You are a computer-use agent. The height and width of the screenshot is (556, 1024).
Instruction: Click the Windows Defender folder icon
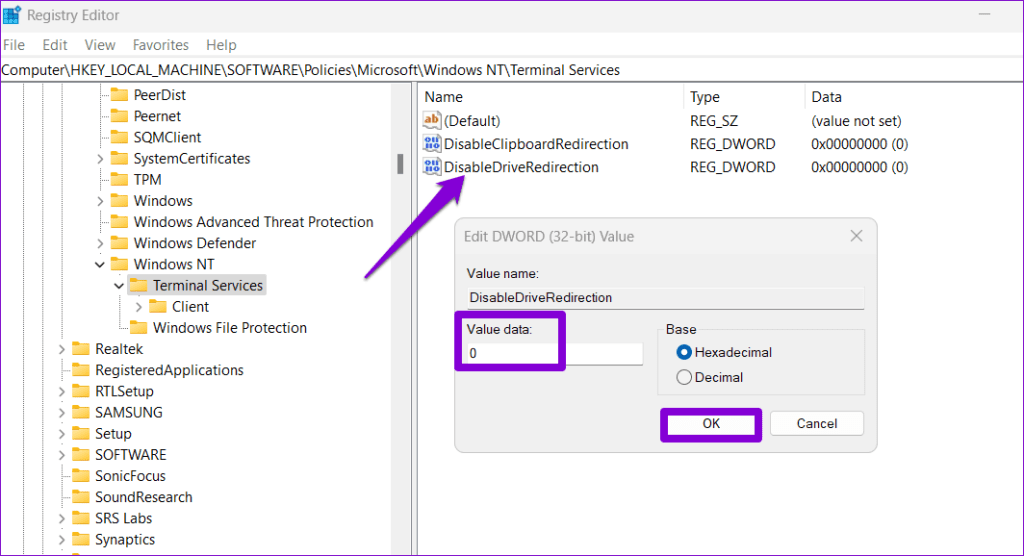click(119, 244)
